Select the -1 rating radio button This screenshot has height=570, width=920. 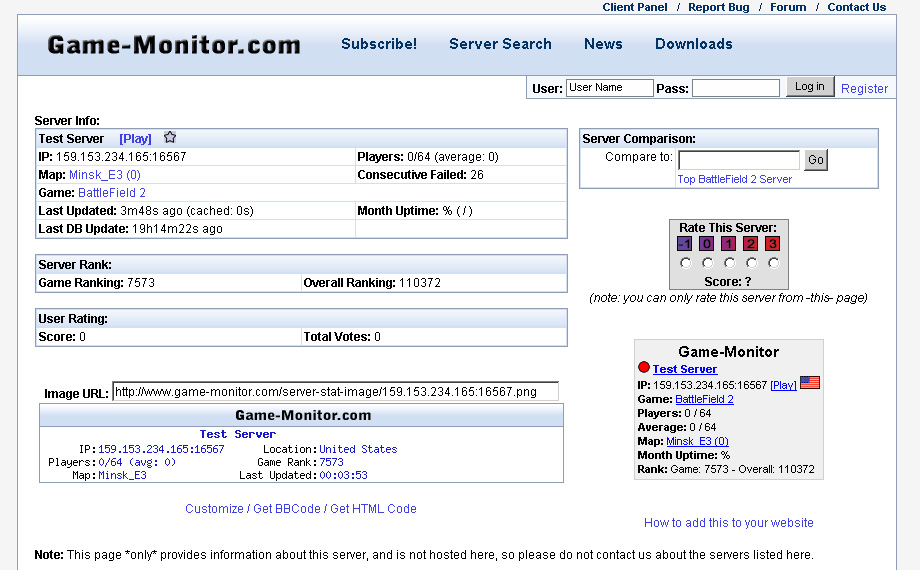685,263
